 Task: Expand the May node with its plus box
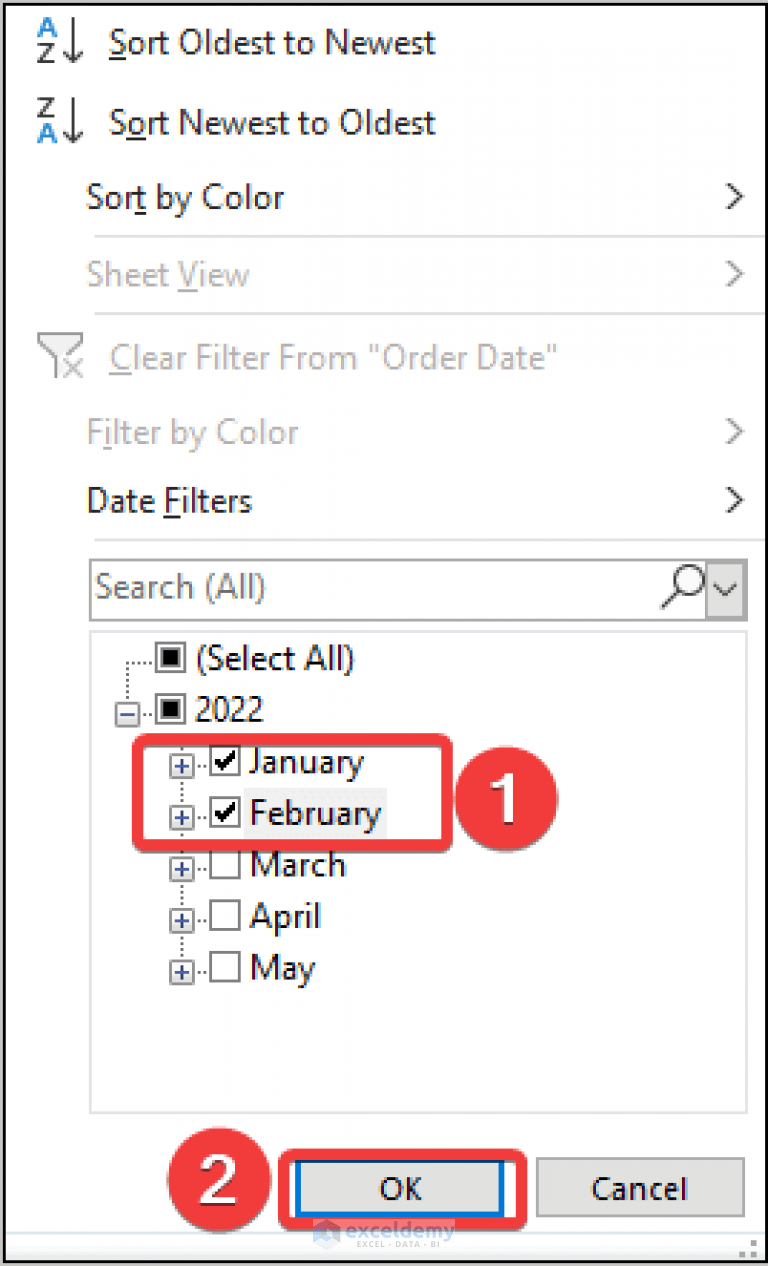(x=181, y=971)
